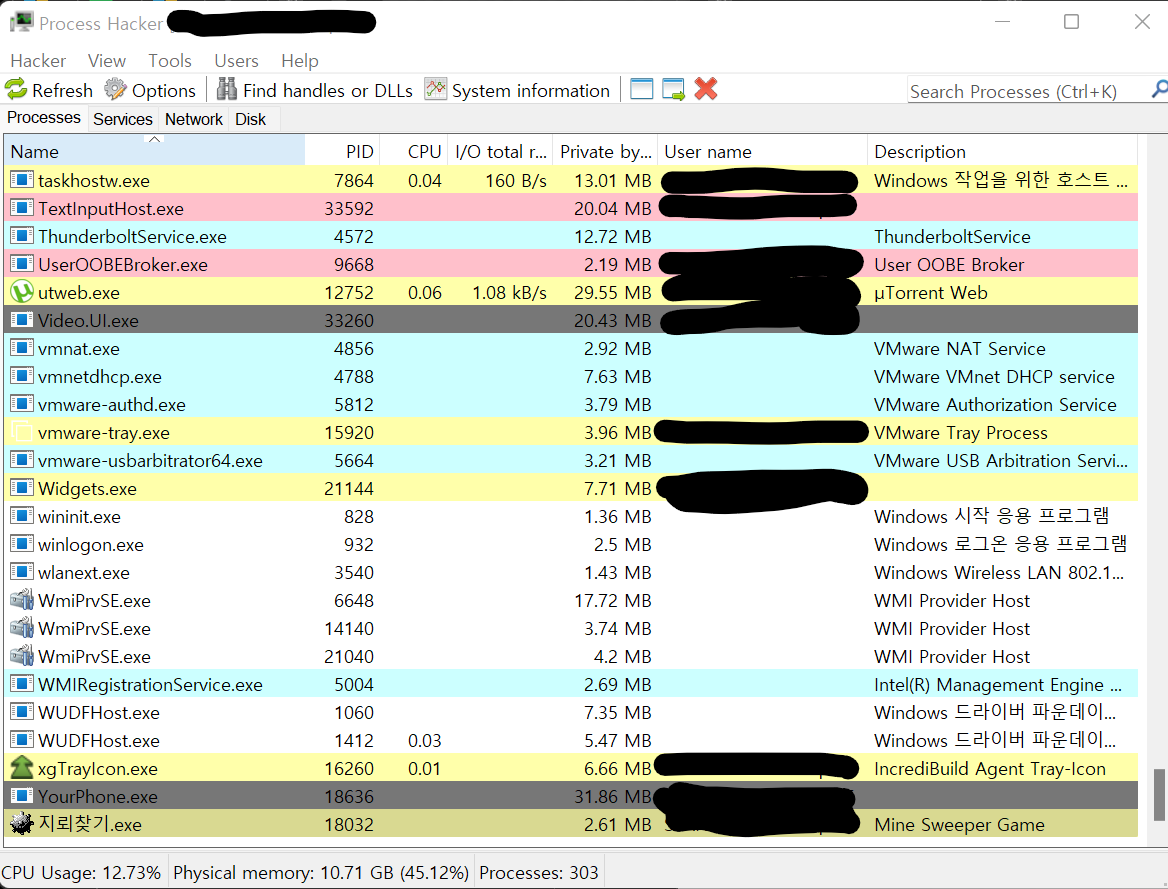The image size is (1168, 889).
Task: Click the find window toolbar icon
Action: (x=641, y=89)
